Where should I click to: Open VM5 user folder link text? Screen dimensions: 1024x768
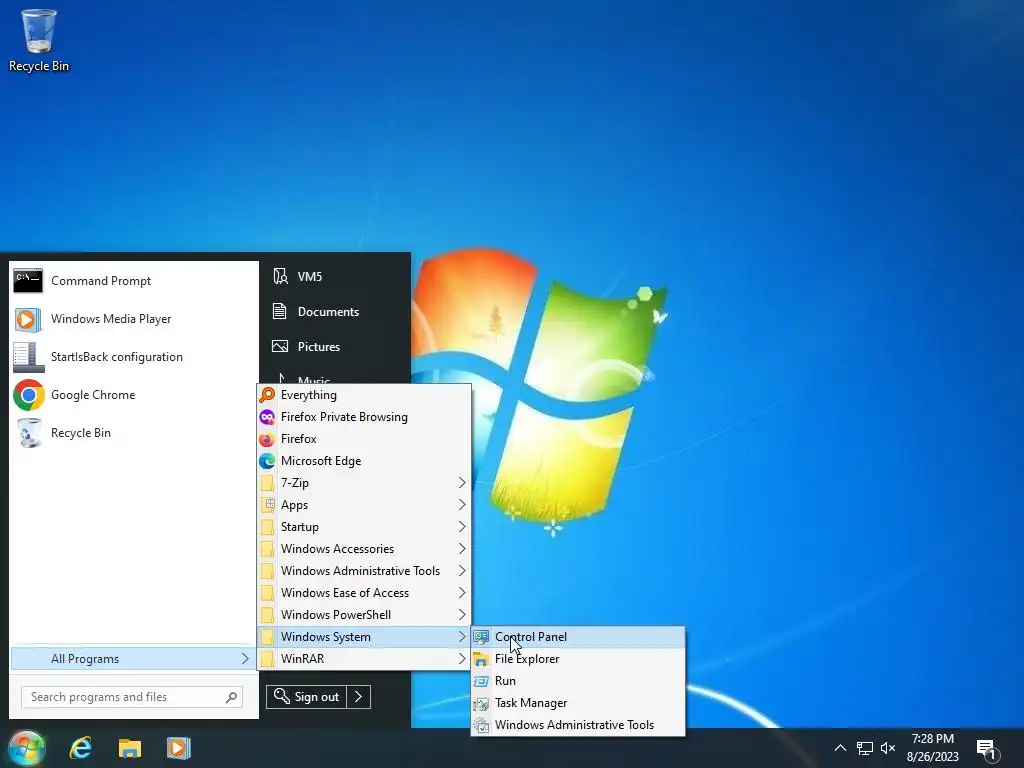(310, 277)
